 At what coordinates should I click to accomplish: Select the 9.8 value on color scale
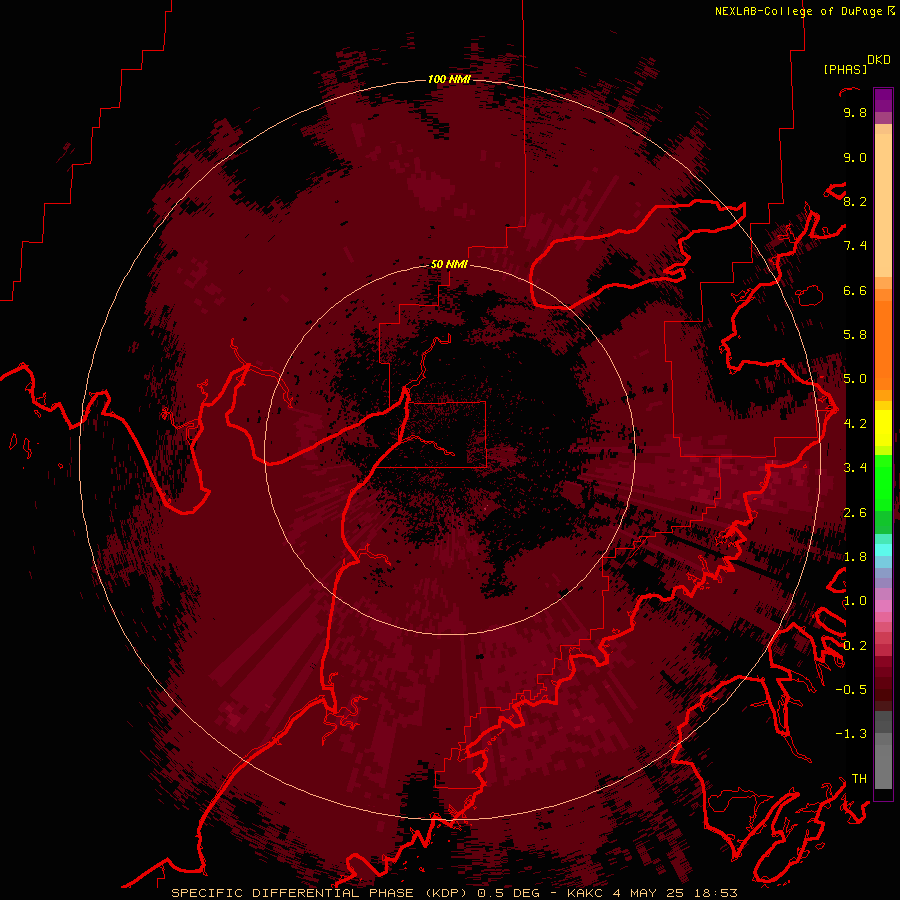[855, 112]
